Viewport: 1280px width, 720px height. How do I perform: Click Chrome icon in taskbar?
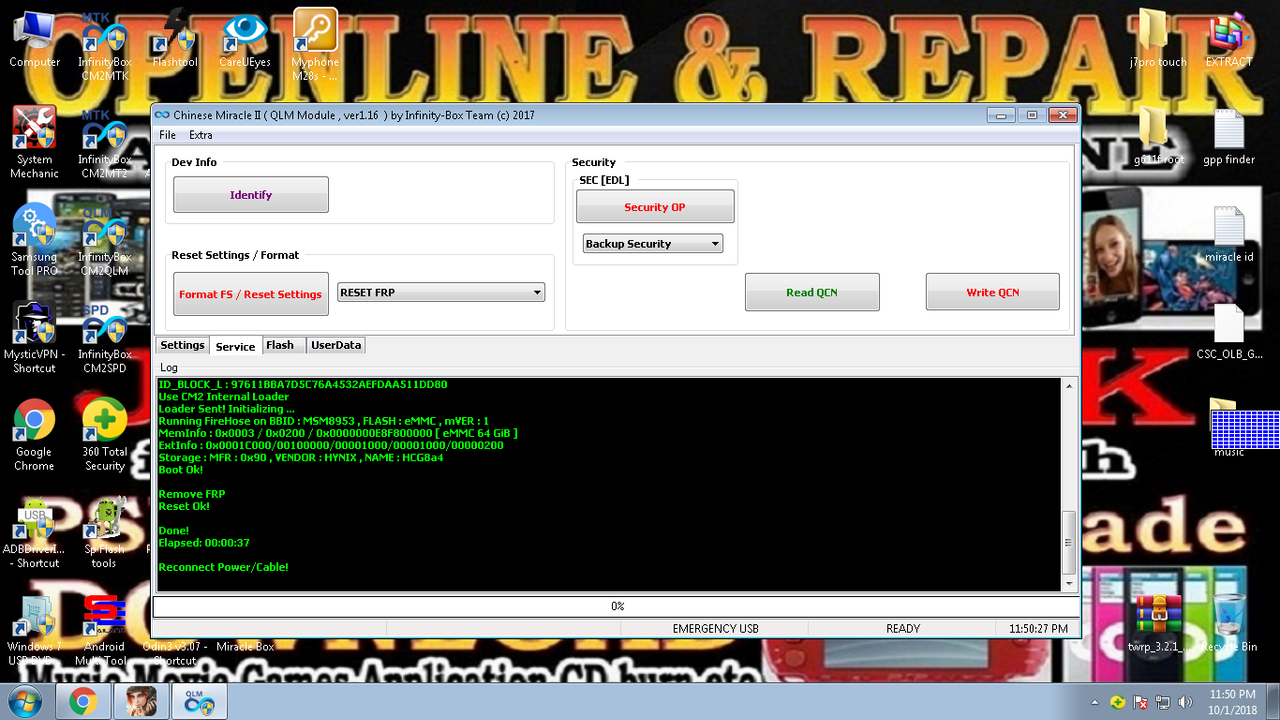(82, 702)
